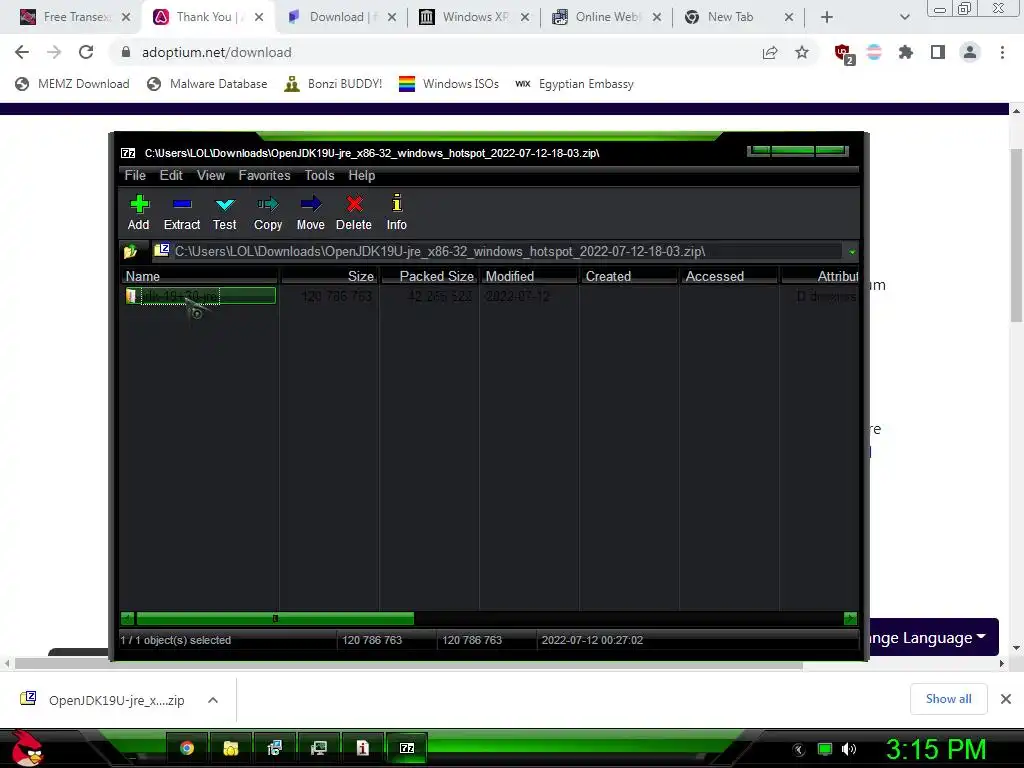Screen dimensions: 1024x768
Task: Switch to the Download browser tab
Action: [x=342, y=17]
